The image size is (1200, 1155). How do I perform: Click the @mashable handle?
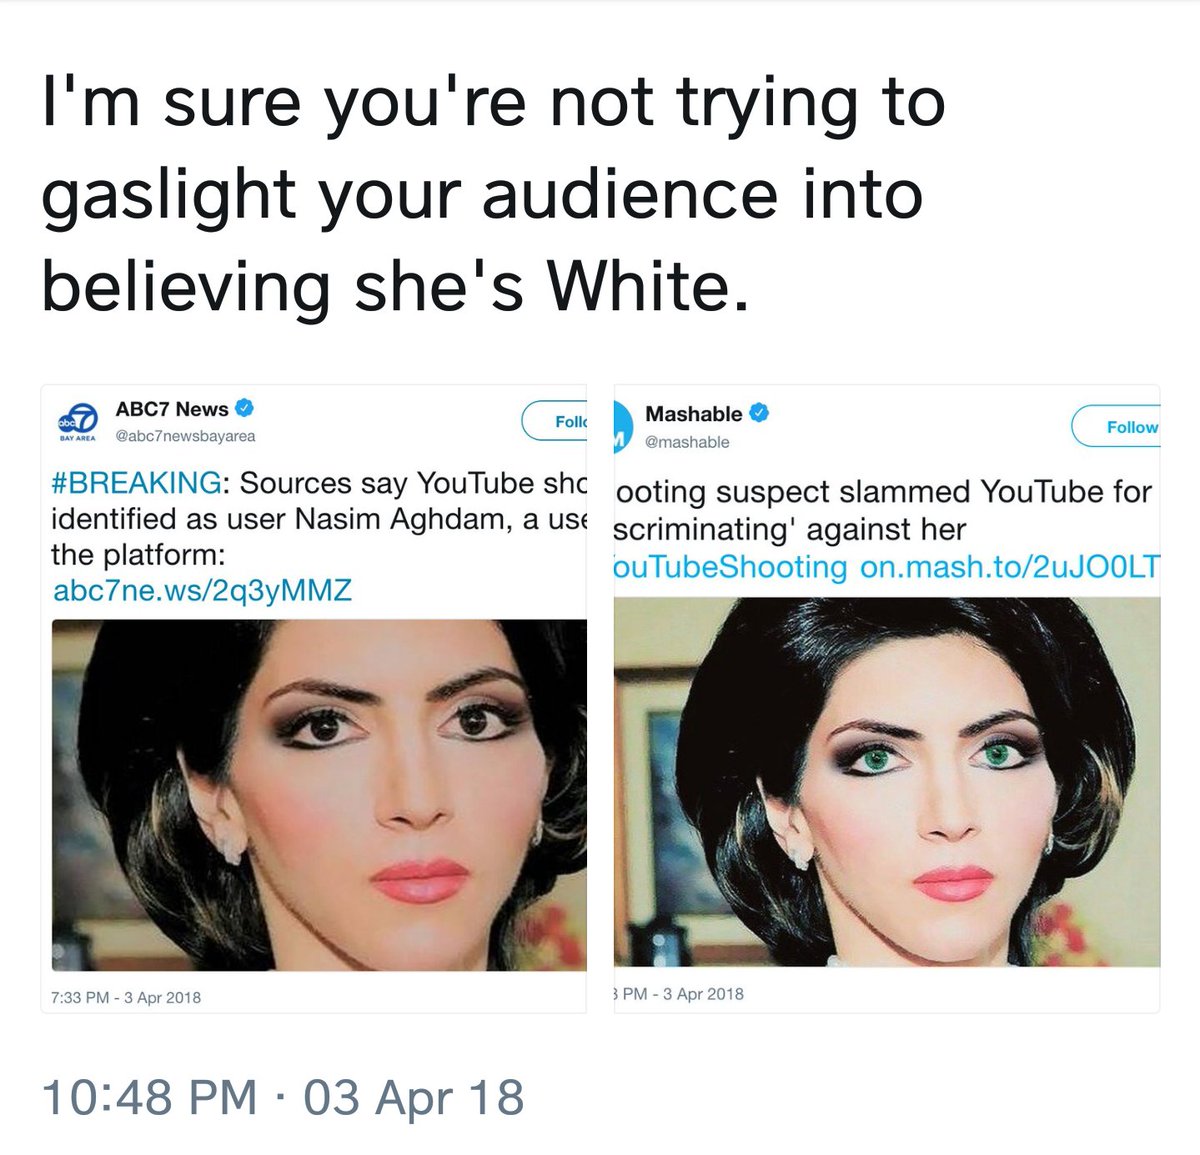pyautogui.click(x=687, y=442)
